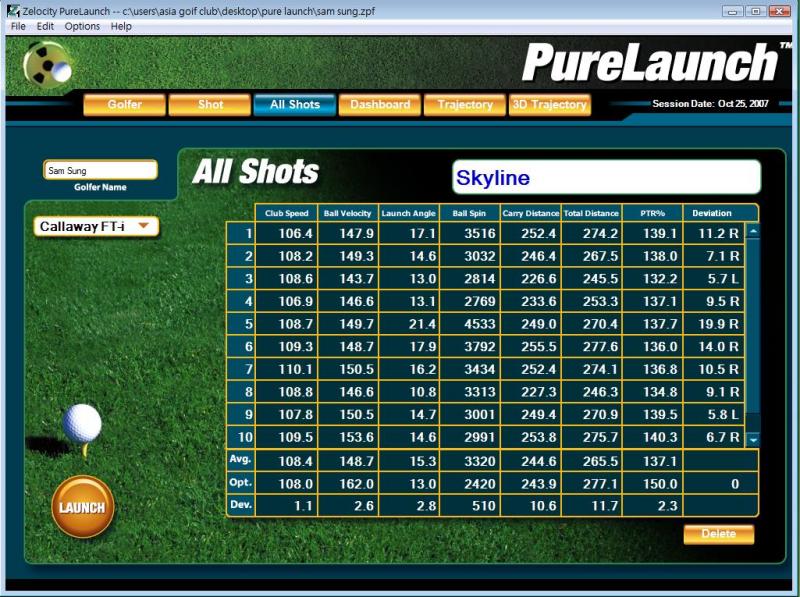Click the Zelocity app icon in title bar
The image size is (800, 597).
11,10
